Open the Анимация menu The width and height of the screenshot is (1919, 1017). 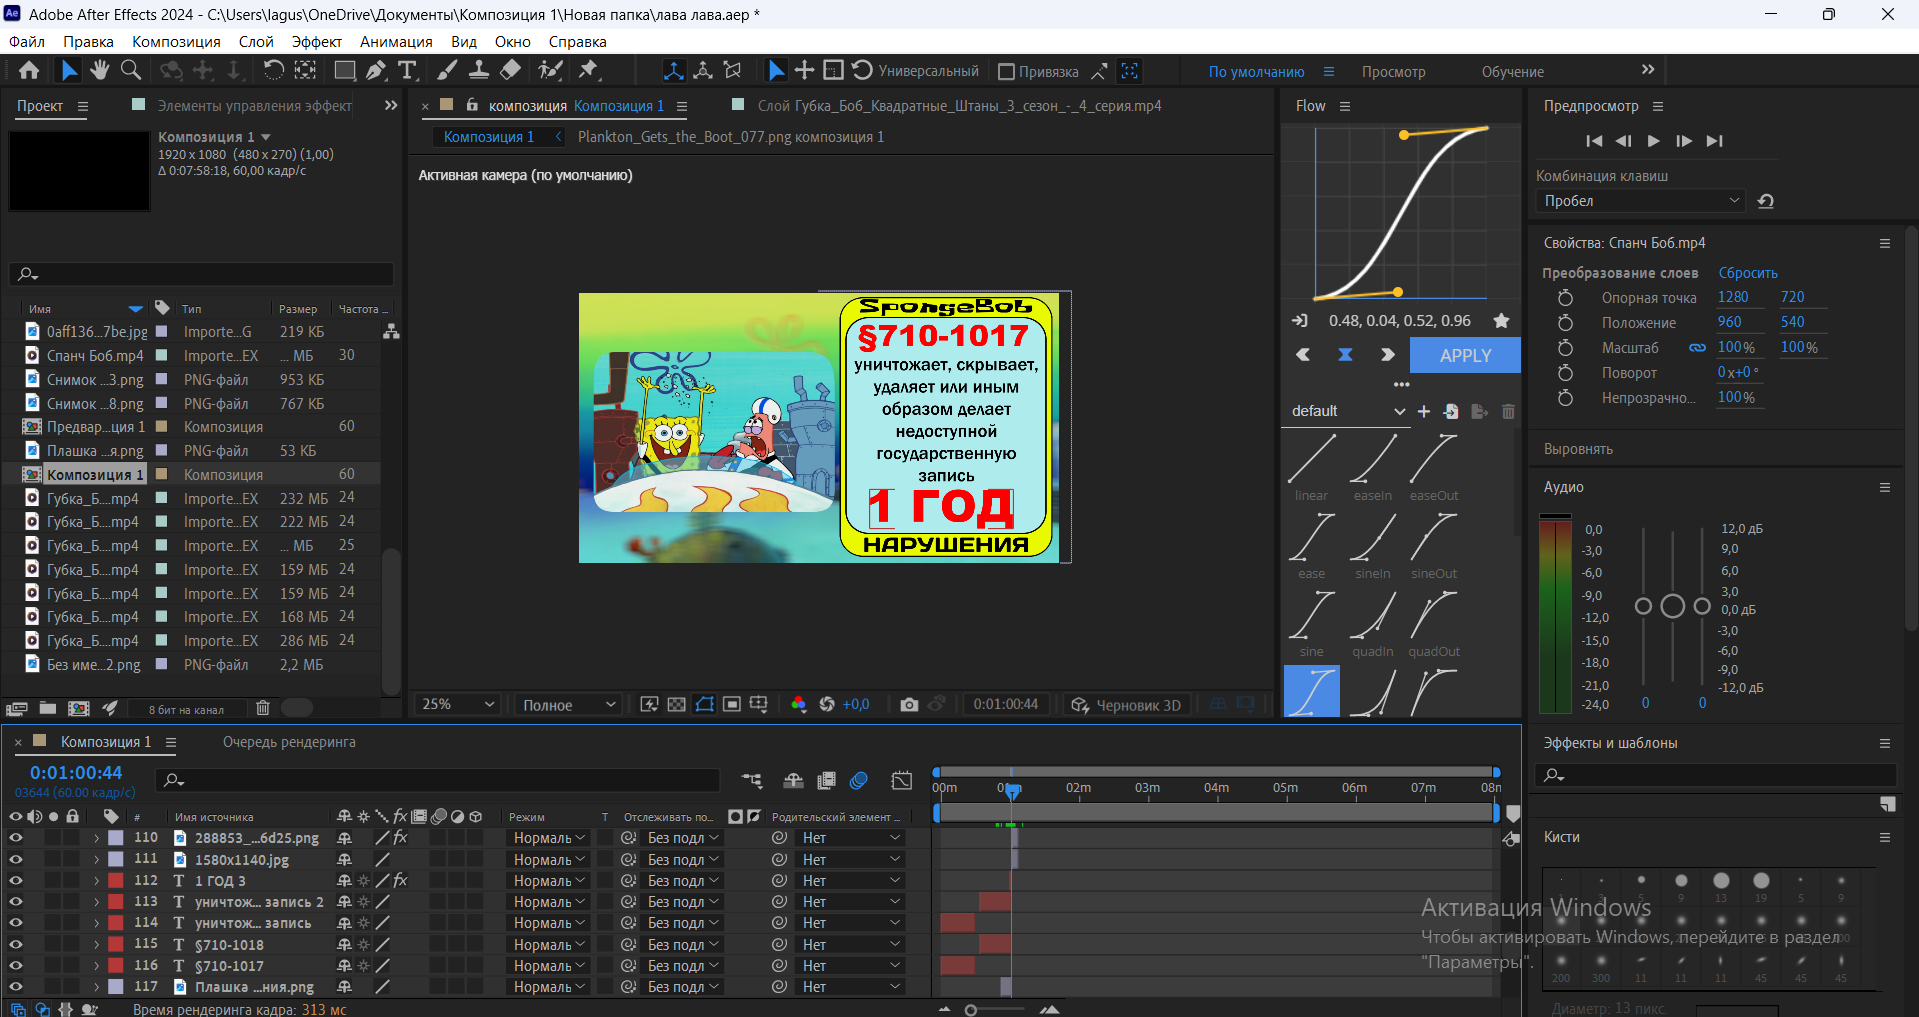click(x=396, y=42)
